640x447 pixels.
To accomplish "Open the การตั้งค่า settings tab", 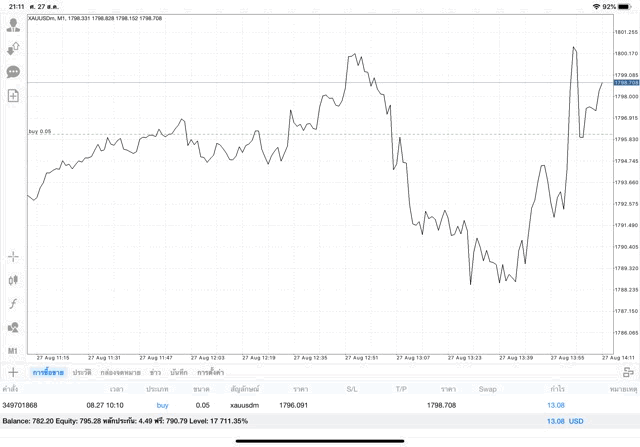I will (x=211, y=372).
